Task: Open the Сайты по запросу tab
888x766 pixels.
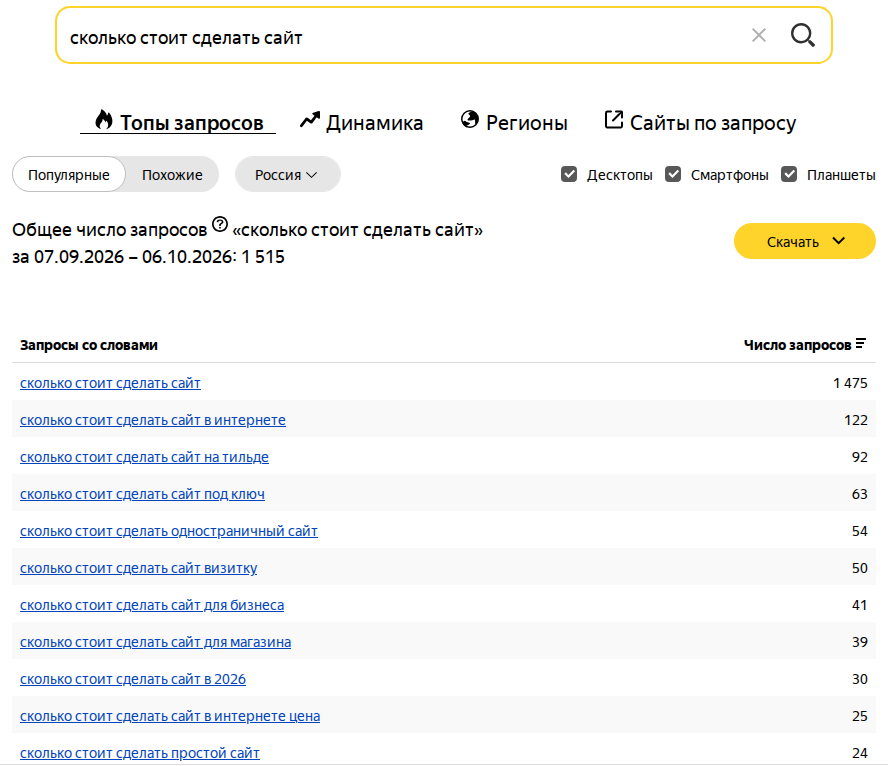Action: click(700, 122)
